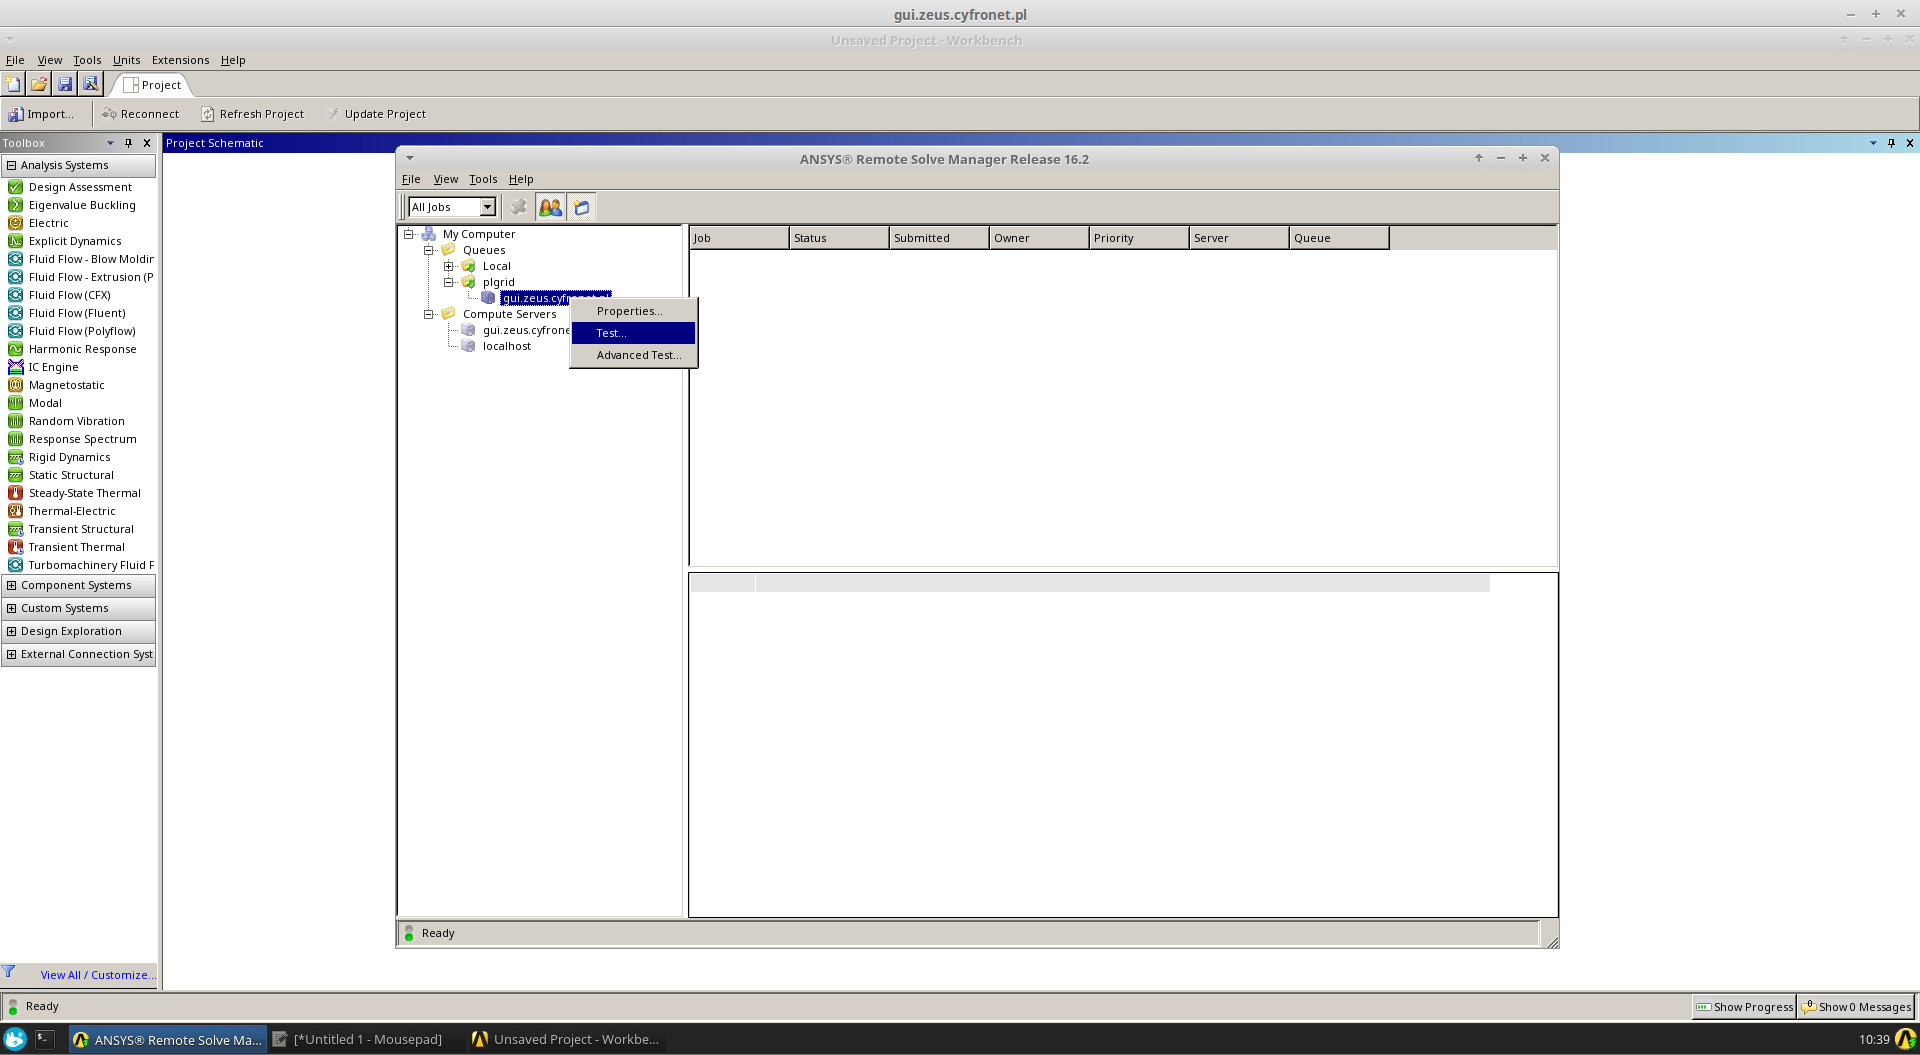Pin the Project Schematic panel

[1891, 143]
